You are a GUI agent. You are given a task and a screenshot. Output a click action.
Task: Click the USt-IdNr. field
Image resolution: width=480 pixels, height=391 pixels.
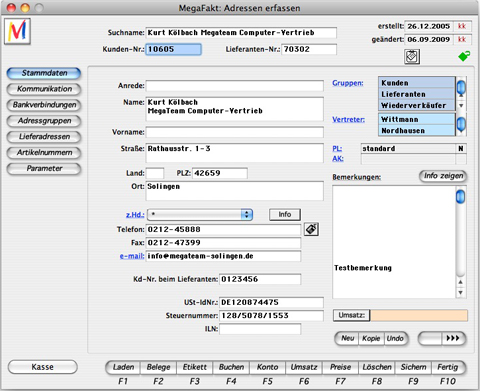point(271,302)
